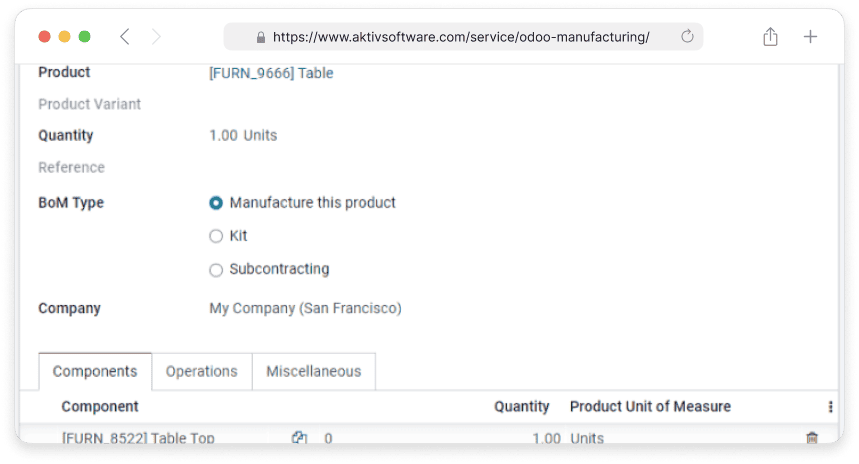Switch to the Operations tab
This screenshot has height=464, width=859.
tap(202, 371)
